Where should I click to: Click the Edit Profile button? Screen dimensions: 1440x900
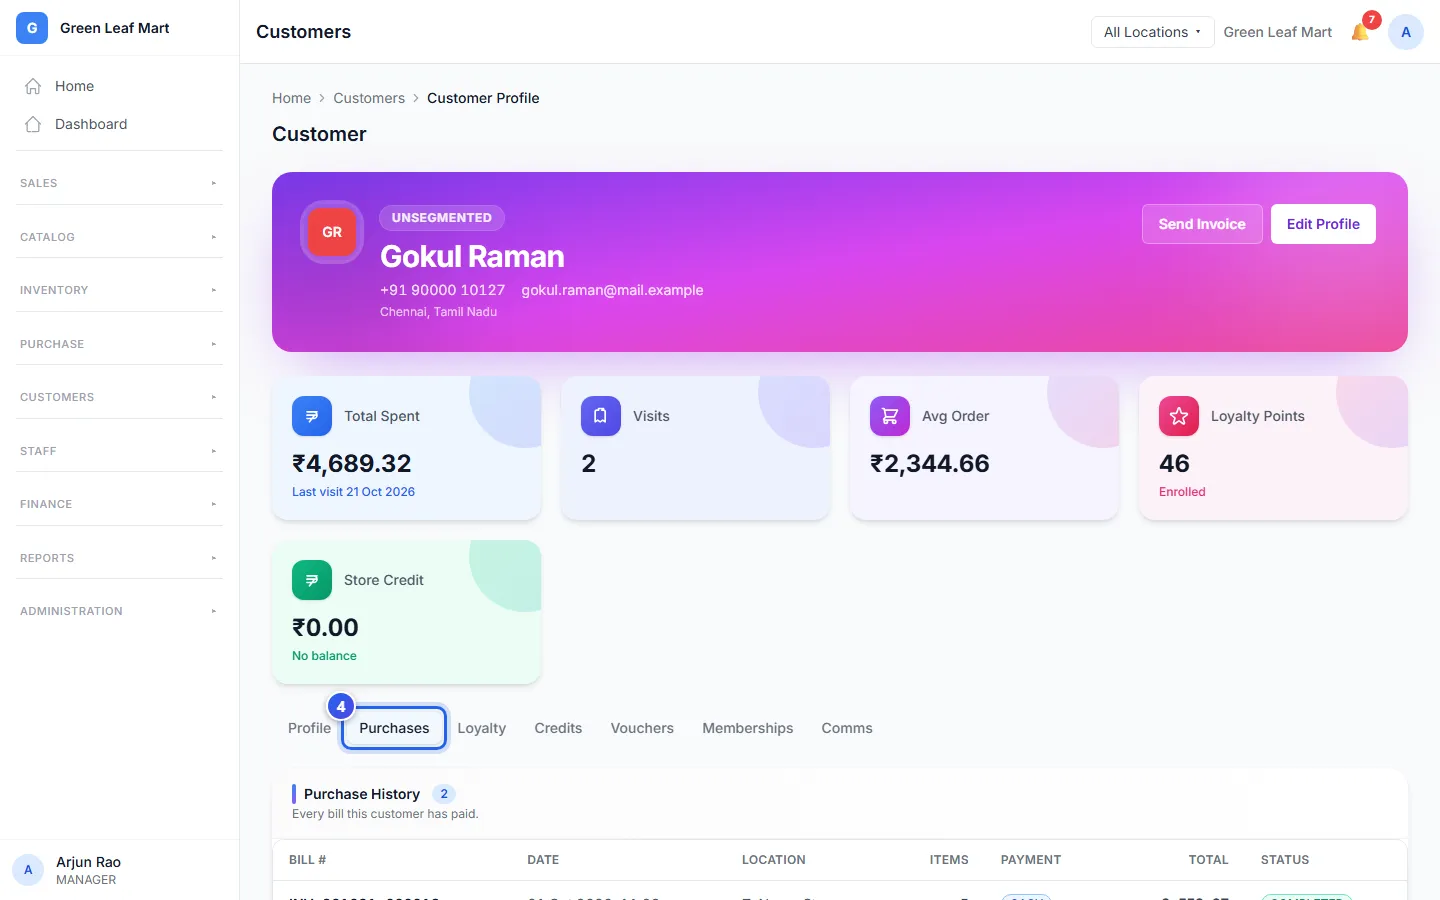[x=1323, y=224]
